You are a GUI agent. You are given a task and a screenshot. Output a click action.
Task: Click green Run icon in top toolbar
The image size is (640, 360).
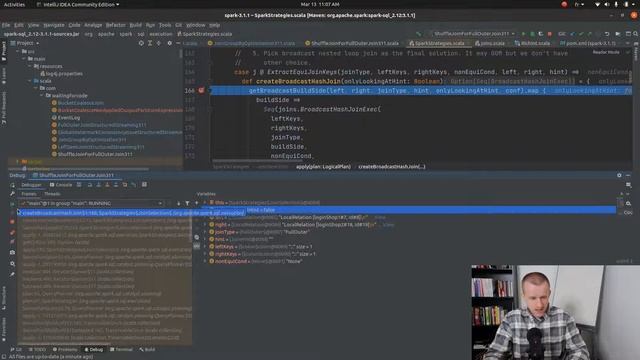tap(523, 33)
